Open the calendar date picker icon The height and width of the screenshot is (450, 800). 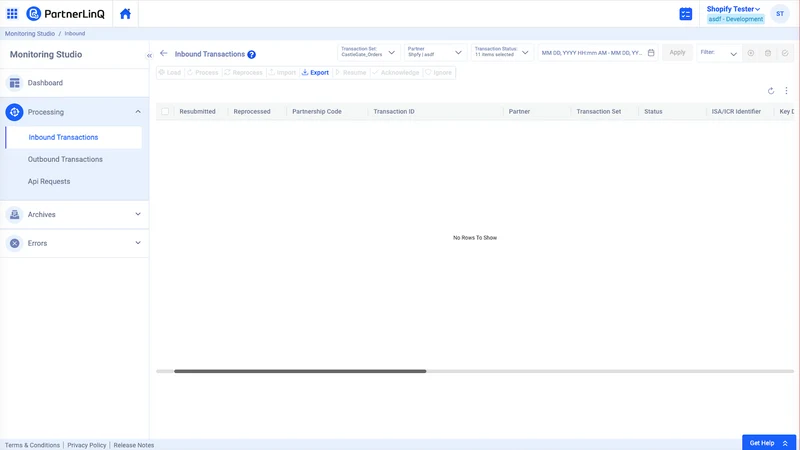pyautogui.click(x=651, y=53)
